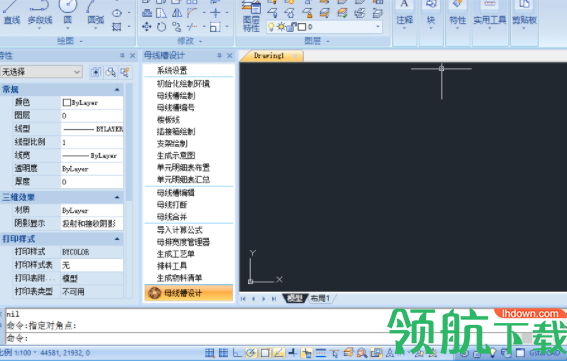Select the hatch tool in 绘图 panel

pyautogui.click(x=117, y=27)
